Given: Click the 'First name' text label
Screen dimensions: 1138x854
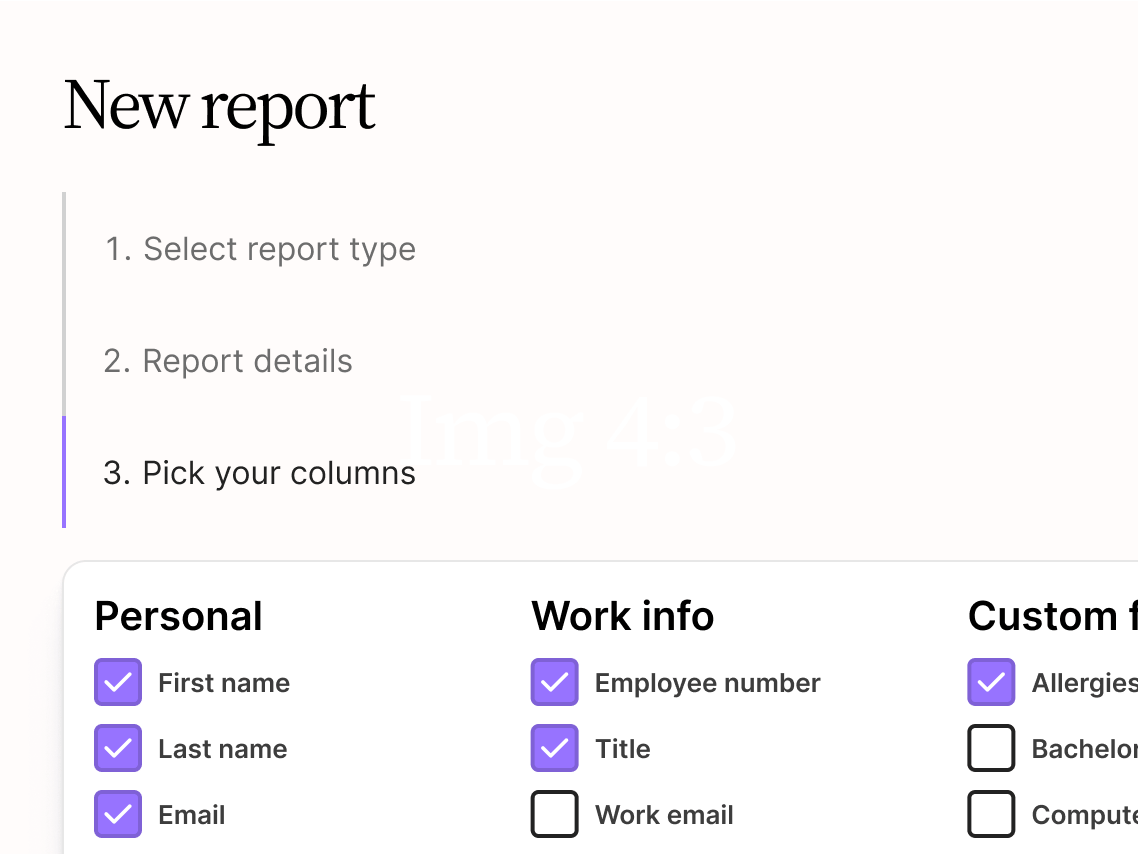Looking at the screenshot, I should tap(224, 683).
